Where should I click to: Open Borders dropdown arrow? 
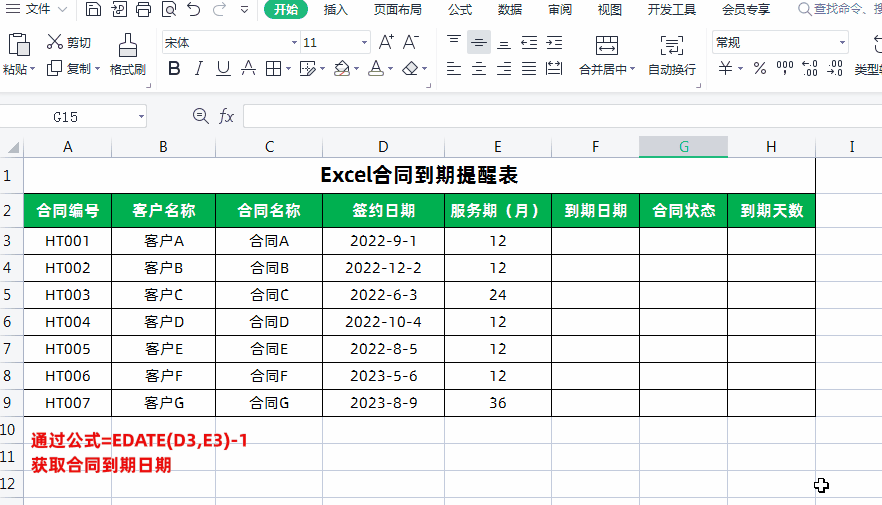(x=289, y=69)
